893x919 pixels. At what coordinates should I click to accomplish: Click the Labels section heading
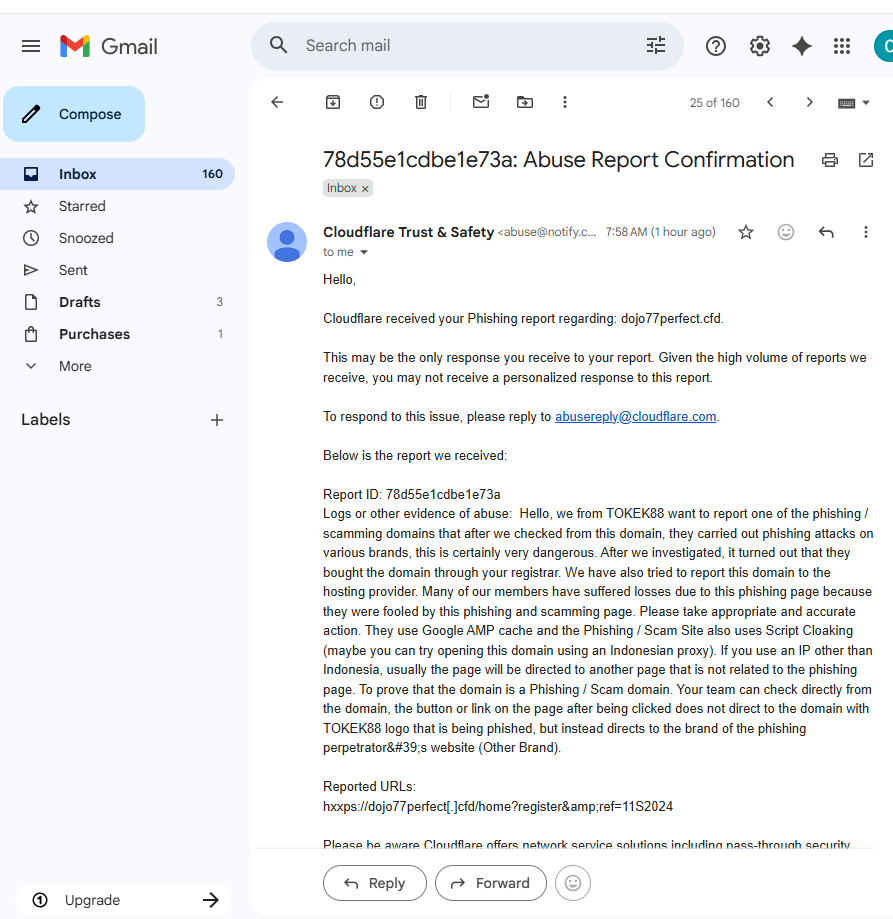pos(46,420)
